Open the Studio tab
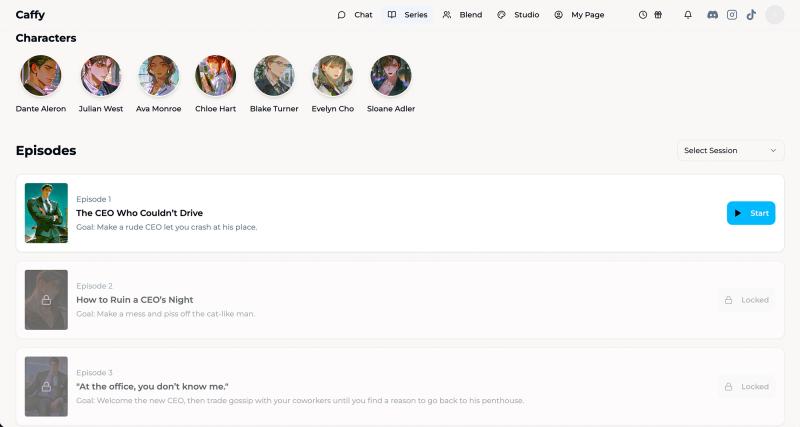 [518, 15]
